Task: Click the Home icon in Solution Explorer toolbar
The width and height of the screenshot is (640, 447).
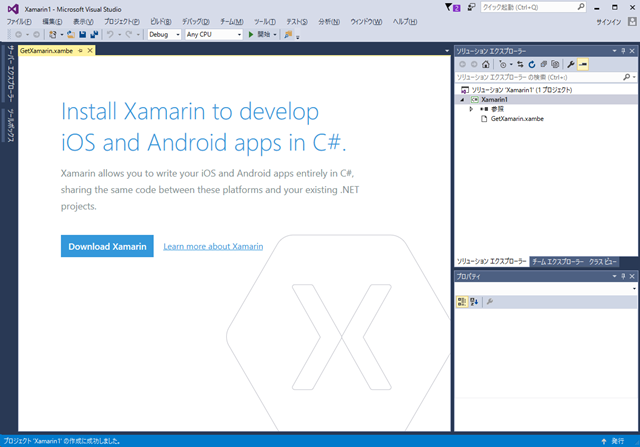Action: click(485, 64)
